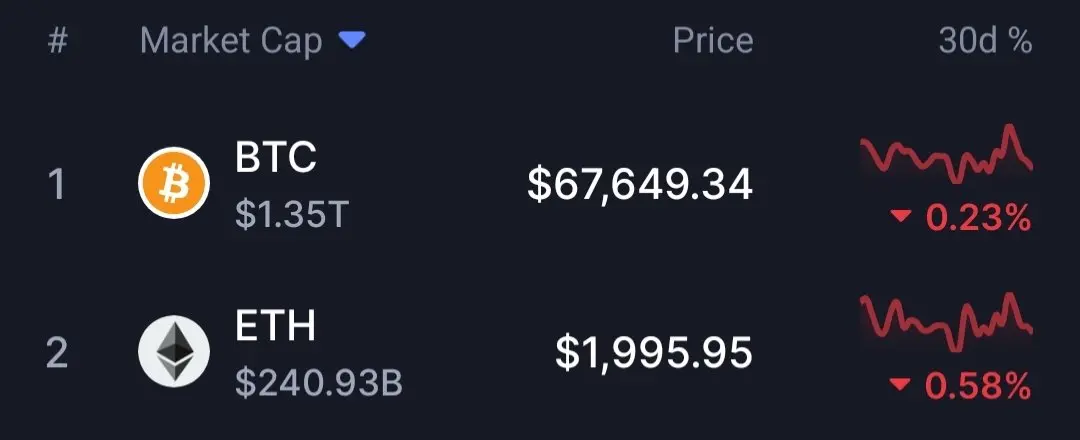Click rank number 1 in the list
Viewport: 1080px width, 440px height.
tap(57, 184)
